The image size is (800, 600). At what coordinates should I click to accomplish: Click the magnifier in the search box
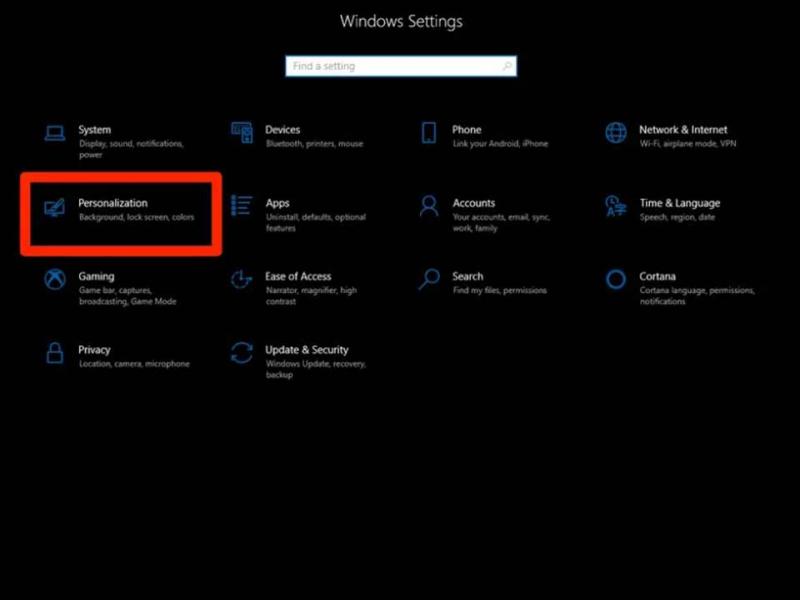[x=505, y=66]
